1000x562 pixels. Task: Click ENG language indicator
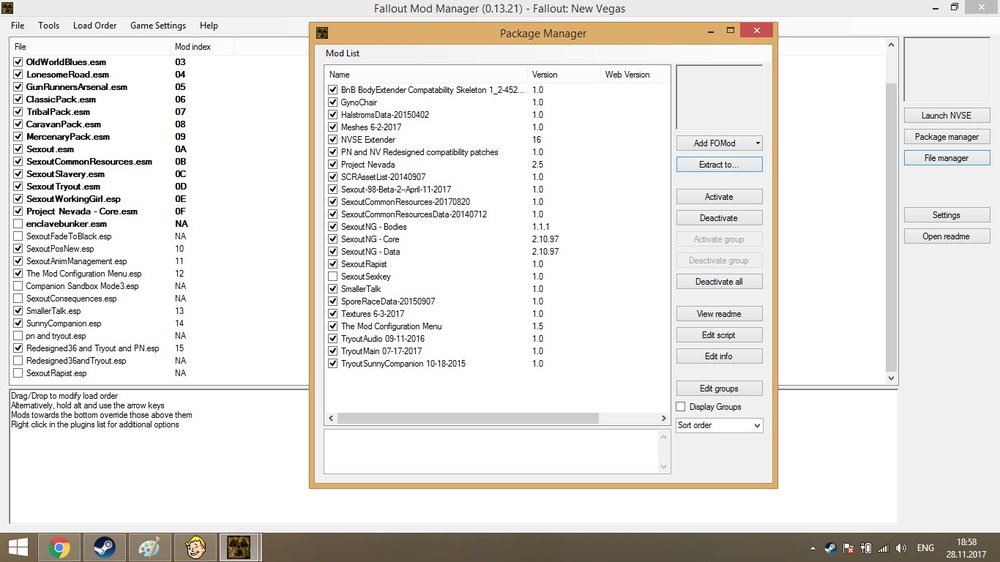coord(925,548)
